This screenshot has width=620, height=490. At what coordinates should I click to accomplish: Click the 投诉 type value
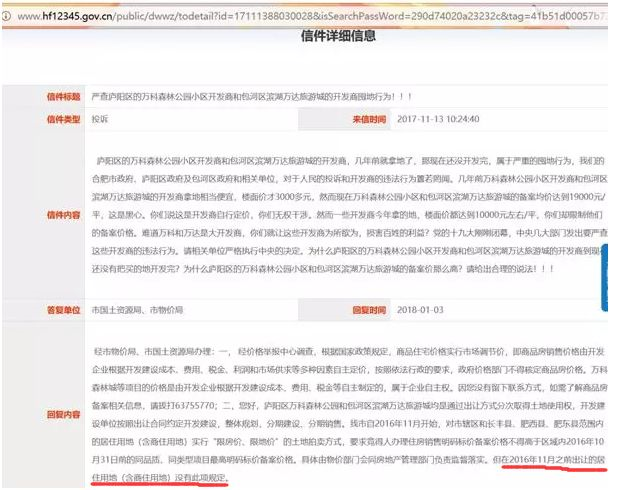point(100,119)
